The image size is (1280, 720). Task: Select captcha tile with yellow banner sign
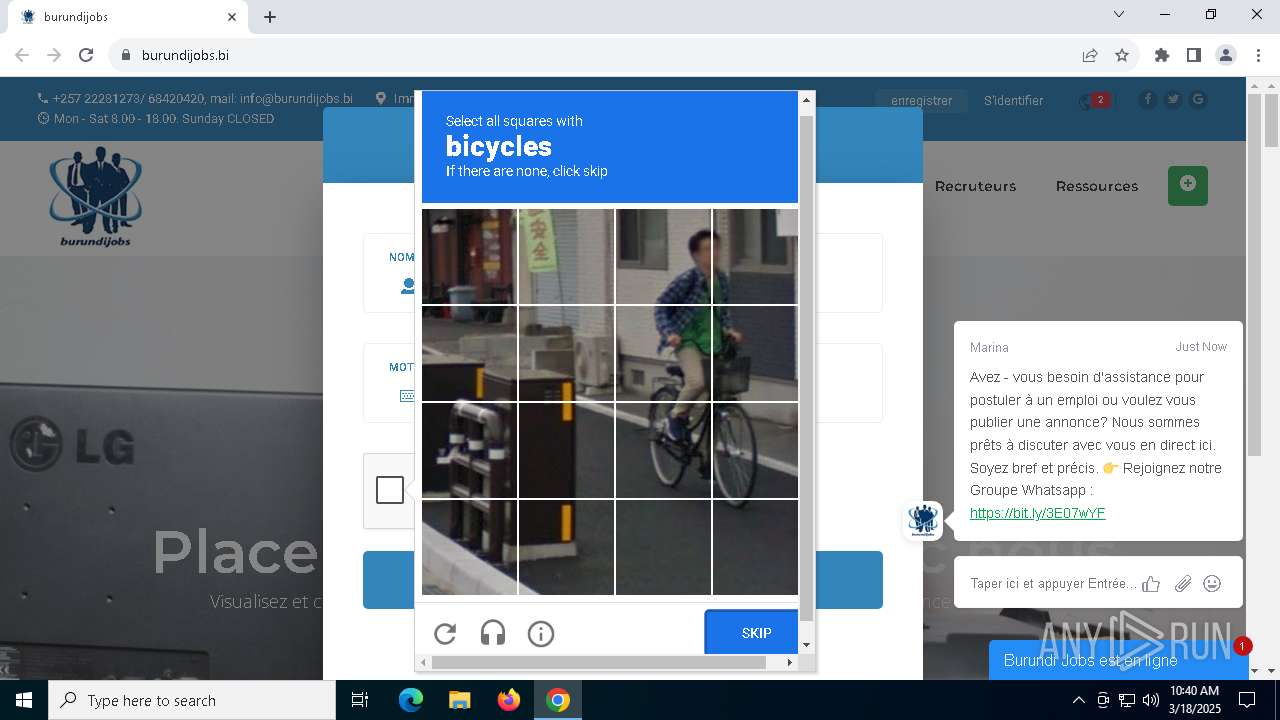pos(566,256)
